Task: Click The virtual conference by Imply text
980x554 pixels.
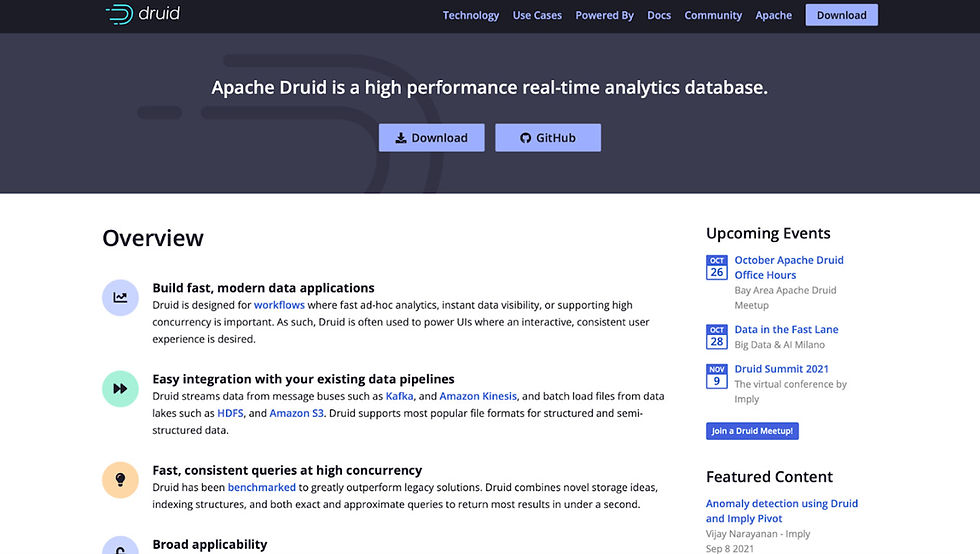Action: point(791,391)
